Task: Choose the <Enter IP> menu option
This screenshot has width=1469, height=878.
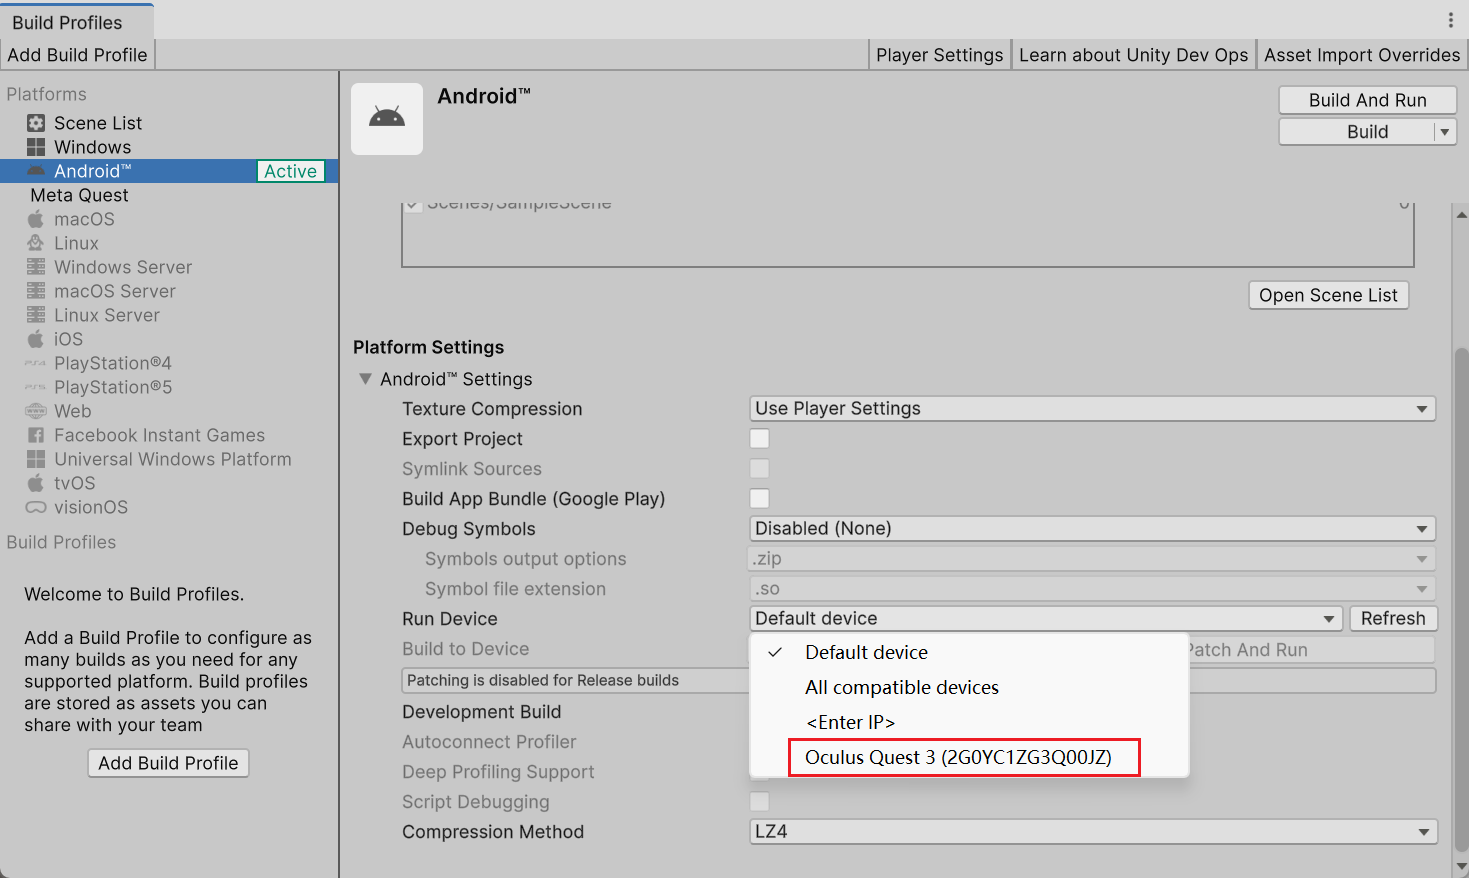Action: pyautogui.click(x=969, y=722)
